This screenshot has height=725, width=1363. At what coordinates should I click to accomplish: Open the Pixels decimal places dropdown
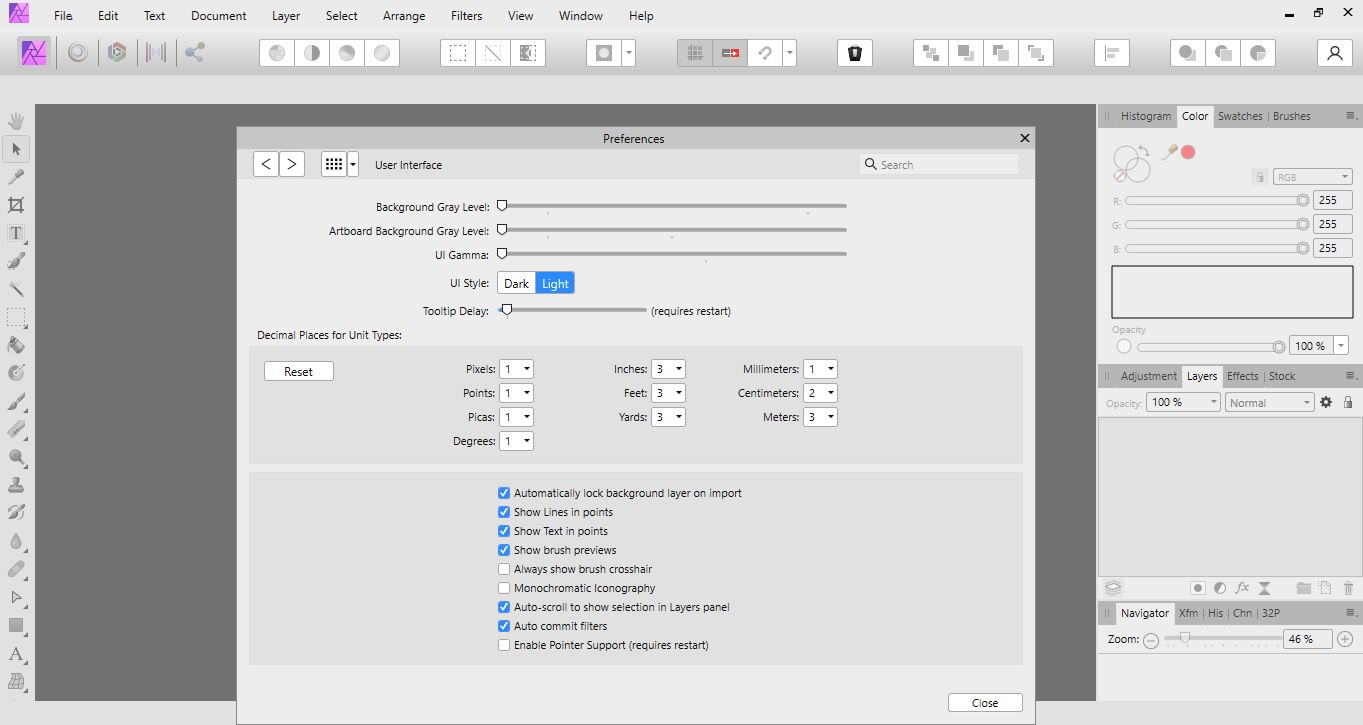click(516, 368)
